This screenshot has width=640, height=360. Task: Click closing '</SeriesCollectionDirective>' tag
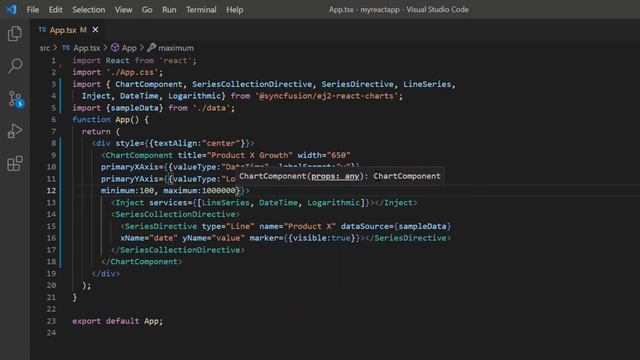click(x=178, y=250)
